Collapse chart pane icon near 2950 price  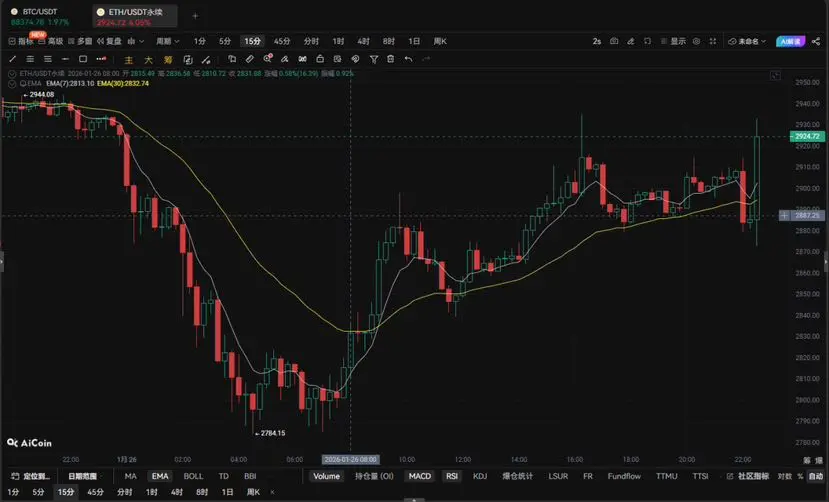coord(775,76)
